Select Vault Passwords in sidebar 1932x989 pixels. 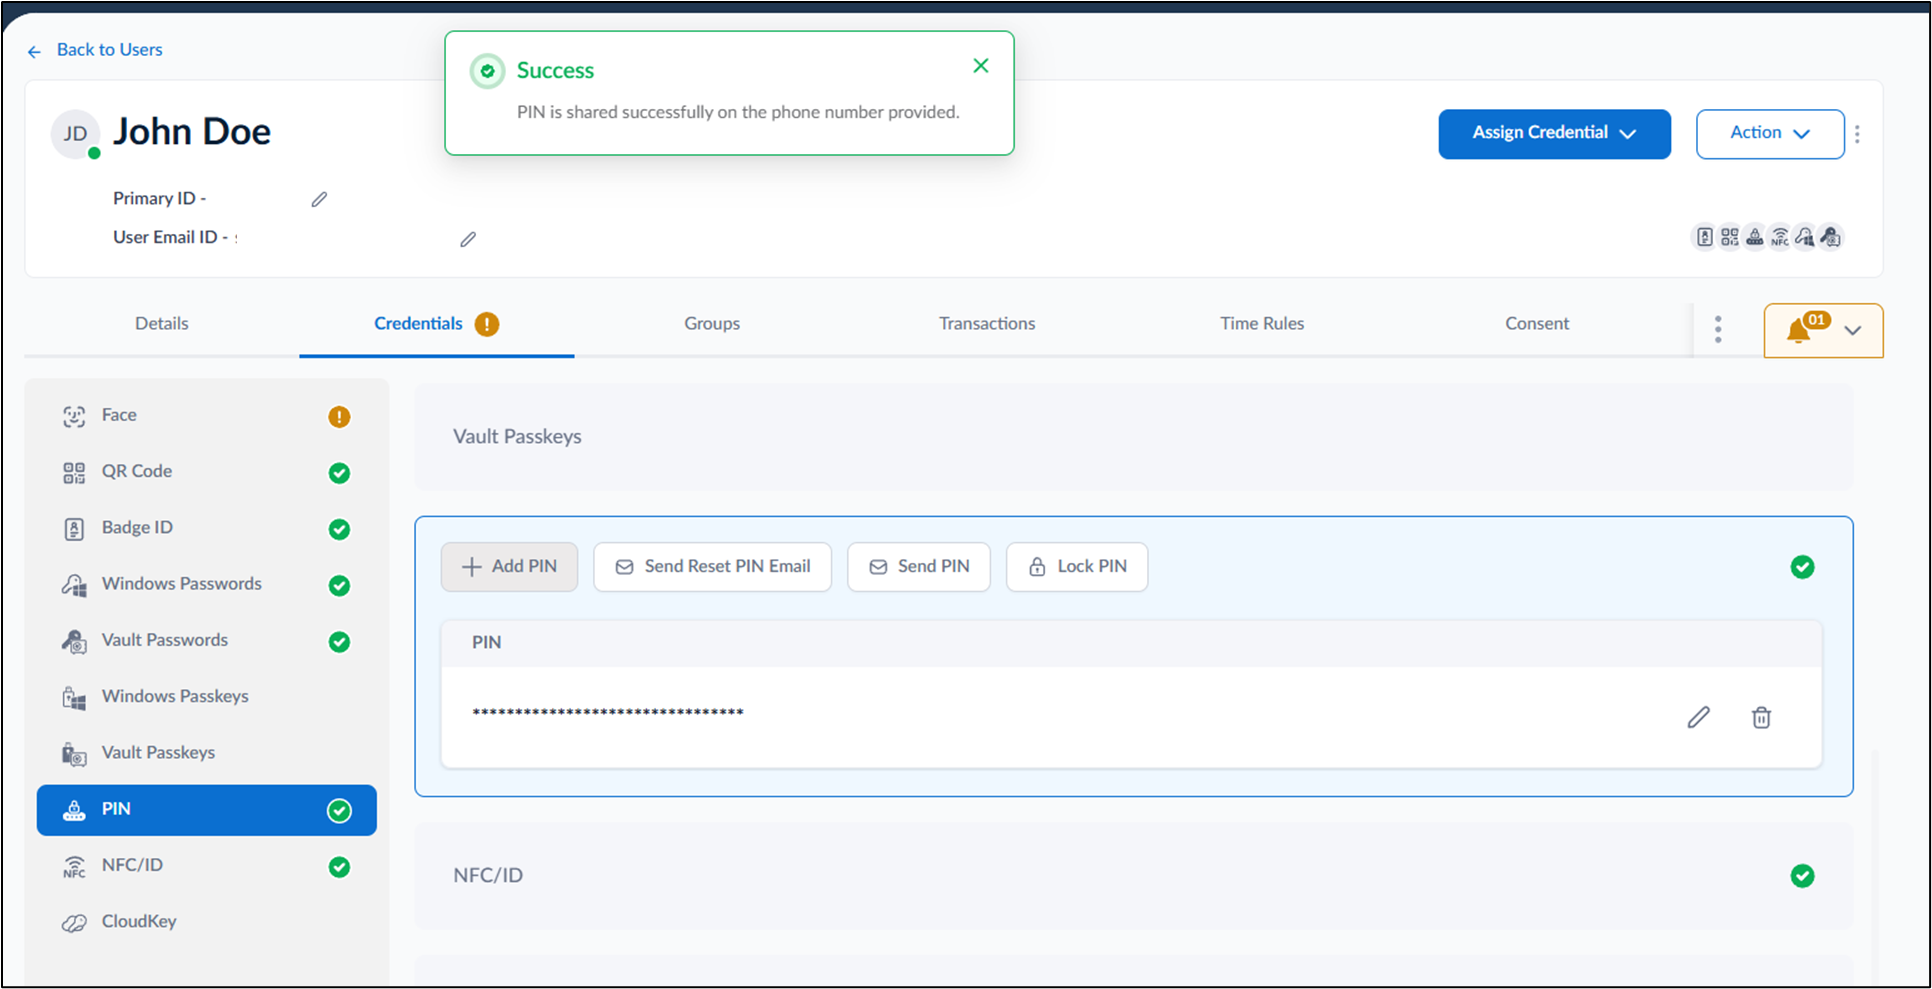pyautogui.click(x=207, y=641)
